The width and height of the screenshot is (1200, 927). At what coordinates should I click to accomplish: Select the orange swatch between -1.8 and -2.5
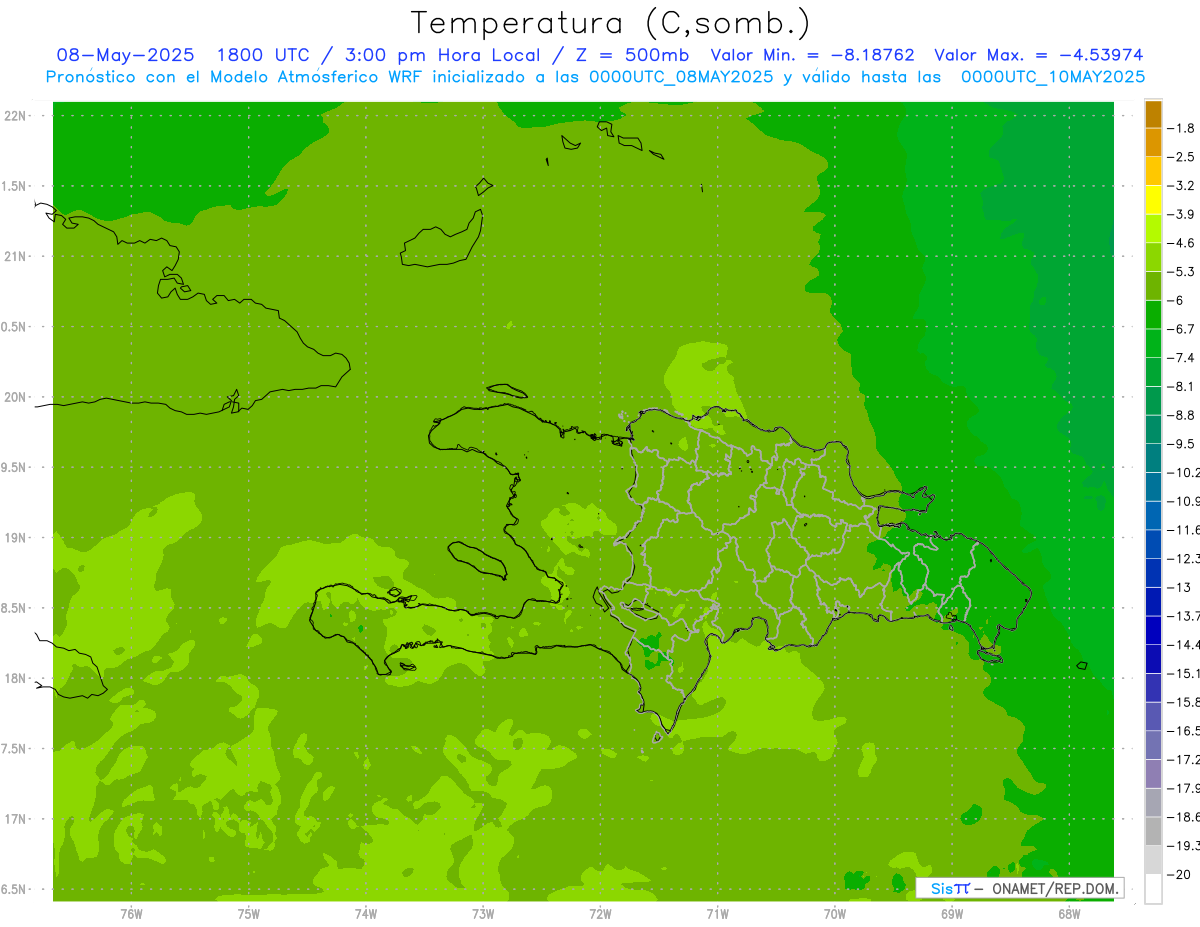[x=1154, y=143]
